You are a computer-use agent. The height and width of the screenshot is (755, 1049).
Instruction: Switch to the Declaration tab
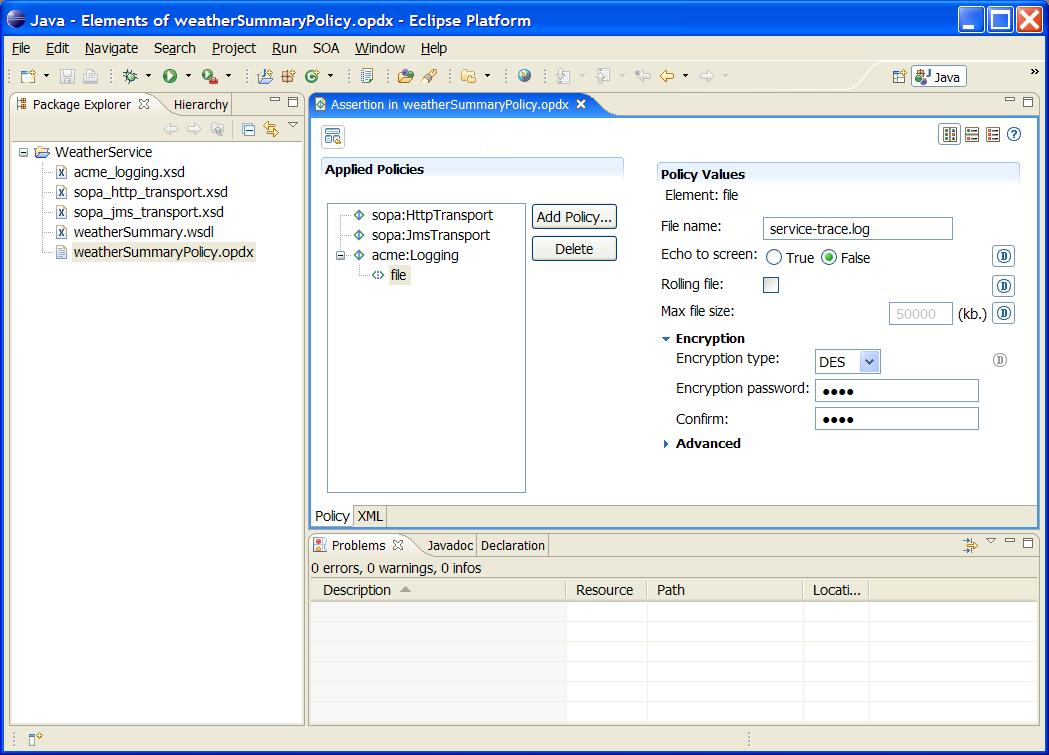click(512, 546)
